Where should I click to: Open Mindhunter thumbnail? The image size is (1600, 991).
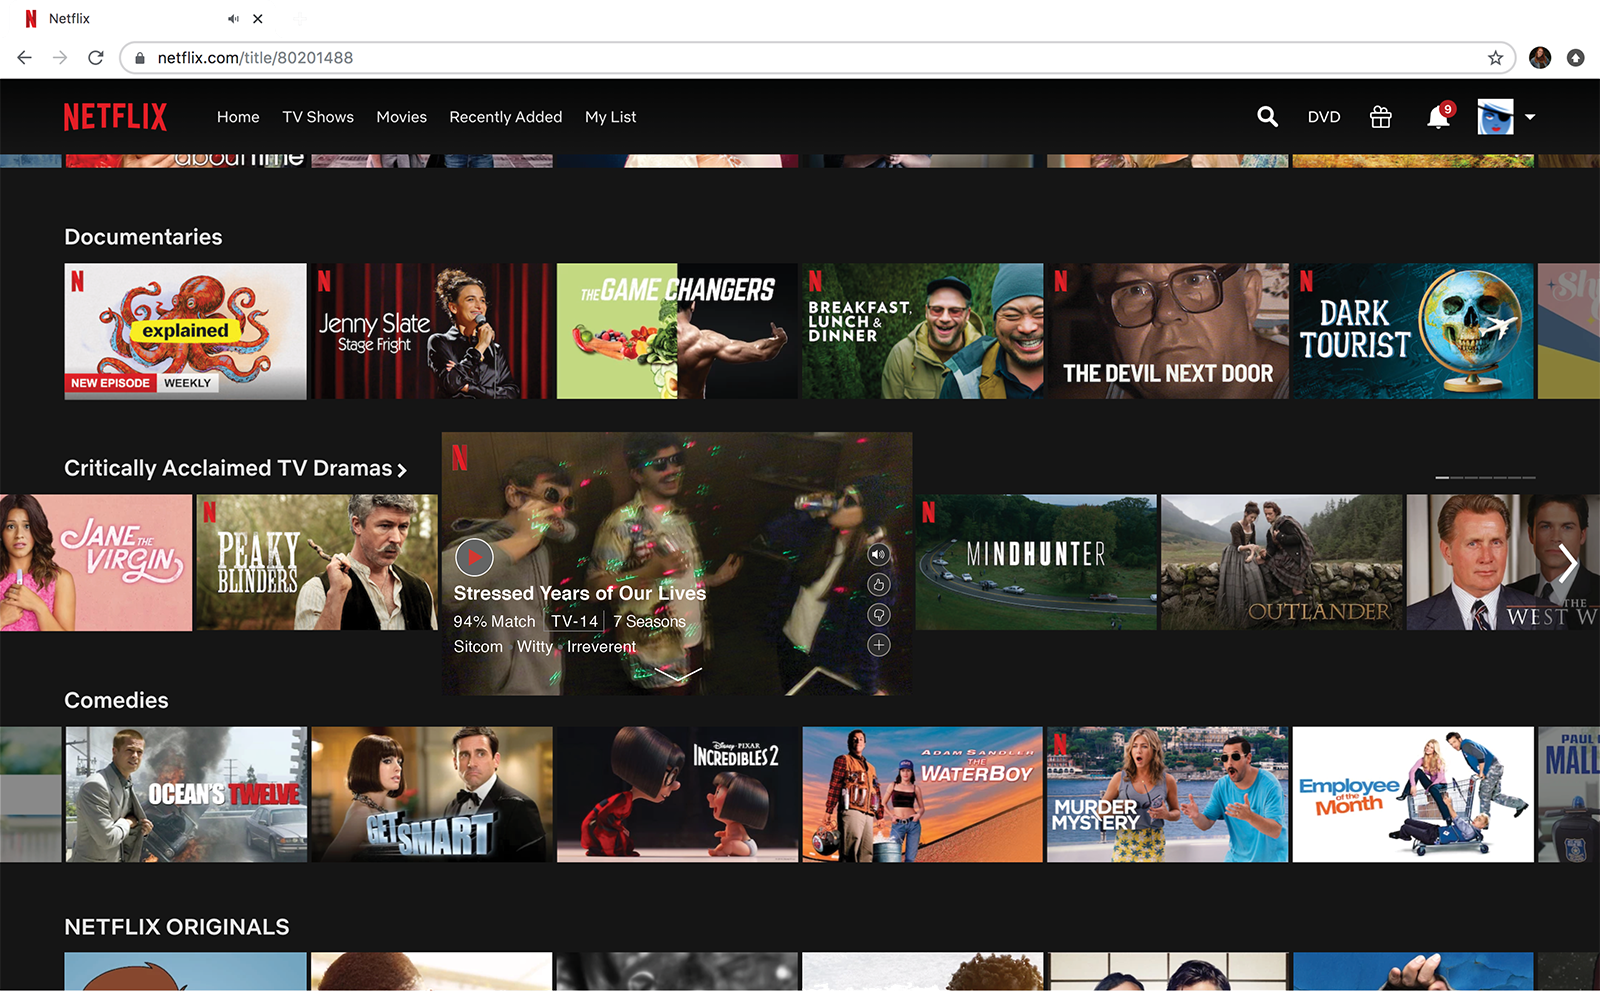[1036, 563]
